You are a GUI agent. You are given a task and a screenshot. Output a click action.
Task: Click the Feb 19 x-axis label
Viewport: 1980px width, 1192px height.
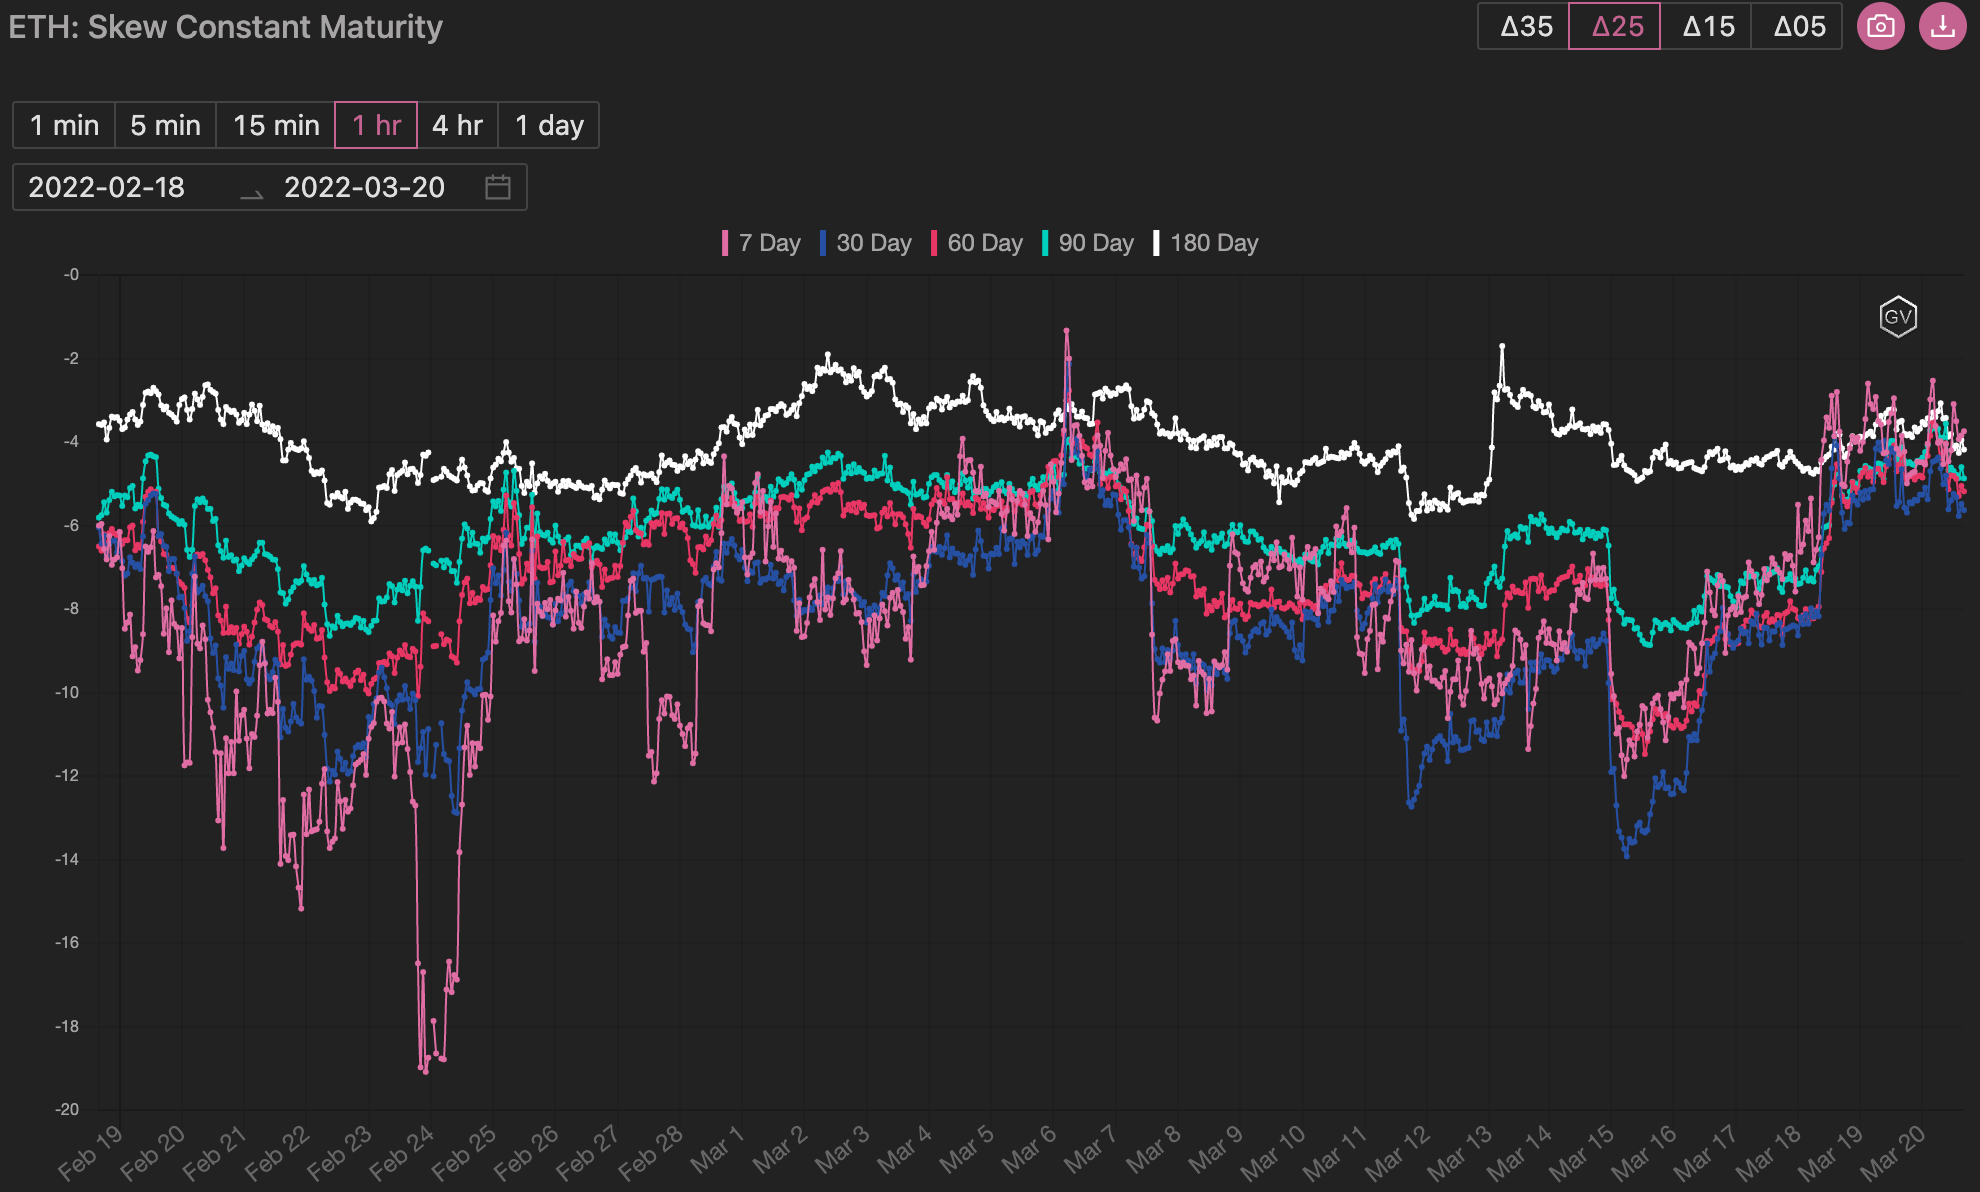[x=91, y=1152]
